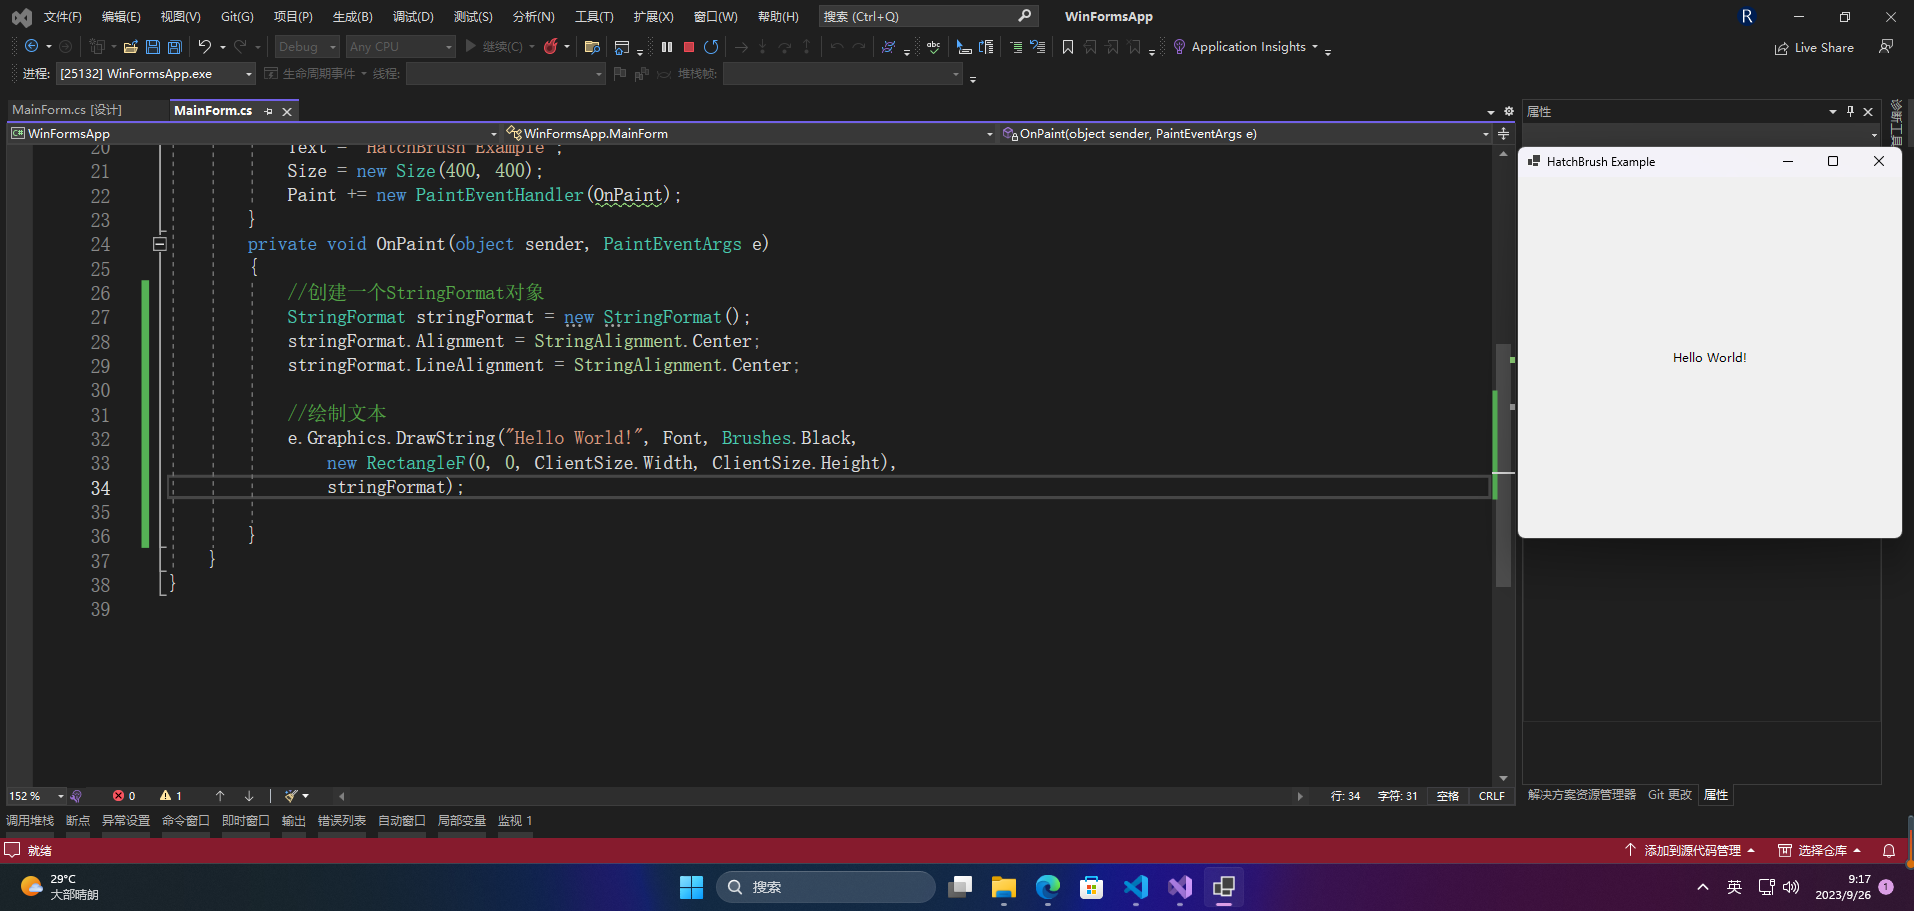Image resolution: width=1914 pixels, height=911 pixels.
Task: Click the warning count indicator showing 1
Action: click(x=171, y=796)
